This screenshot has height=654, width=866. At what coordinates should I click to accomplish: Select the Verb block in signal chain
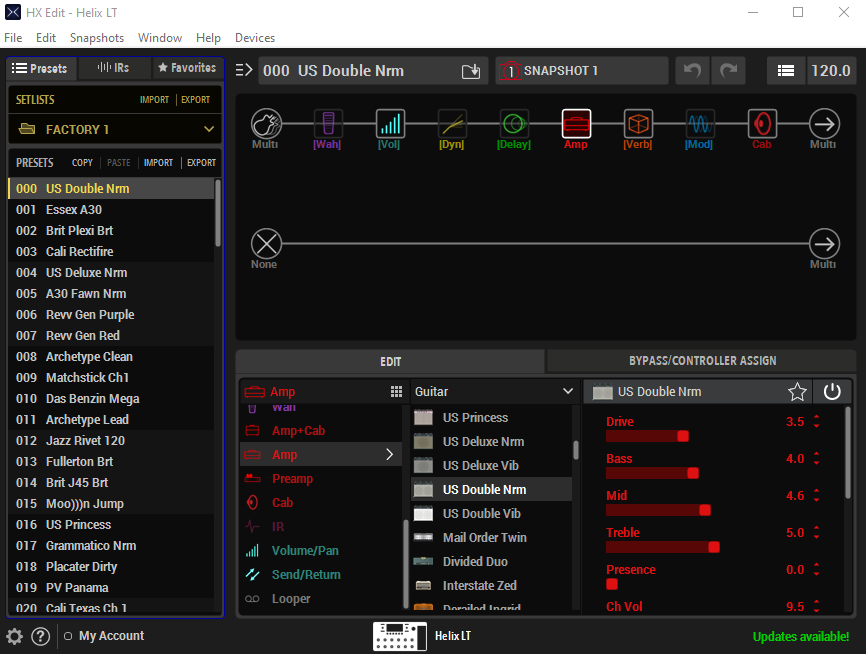(638, 123)
